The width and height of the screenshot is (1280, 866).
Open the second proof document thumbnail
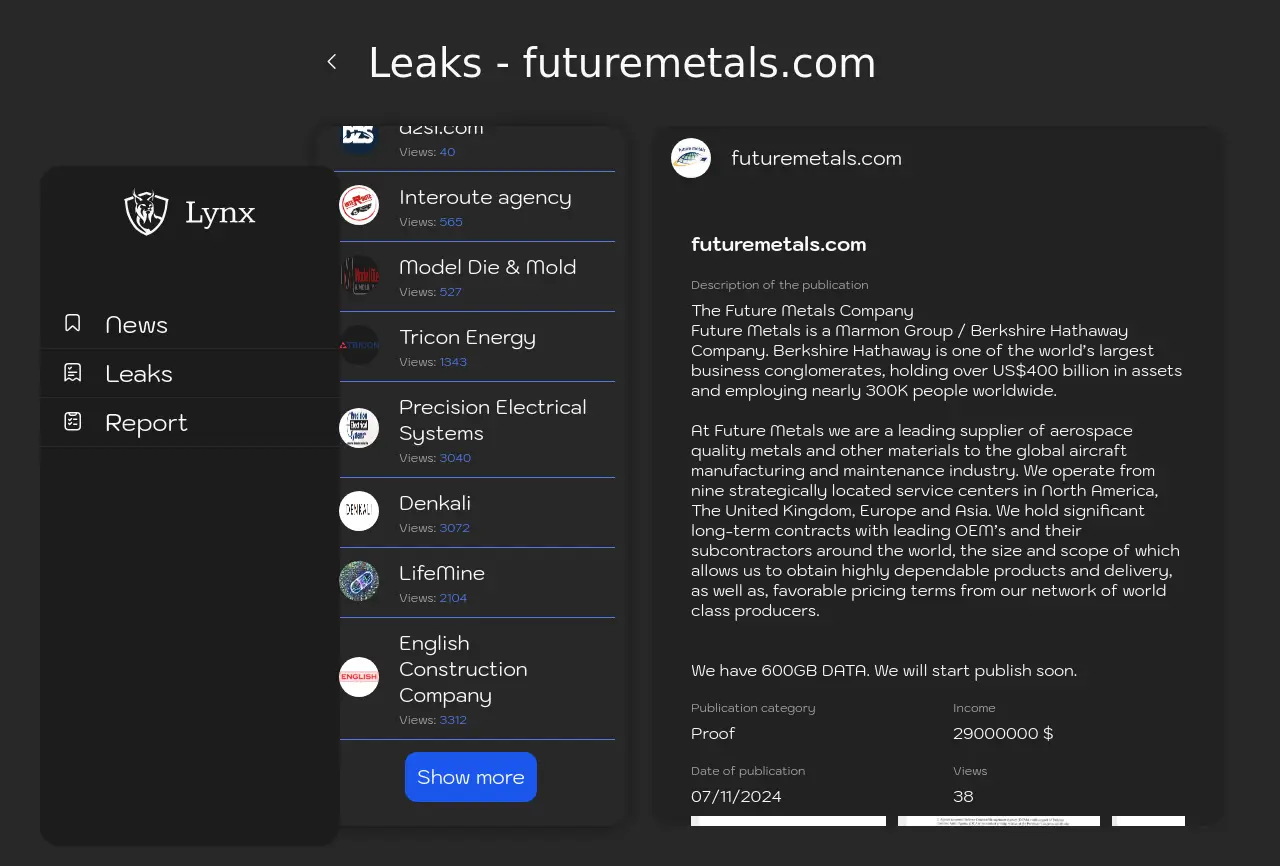[x=998, y=821]
